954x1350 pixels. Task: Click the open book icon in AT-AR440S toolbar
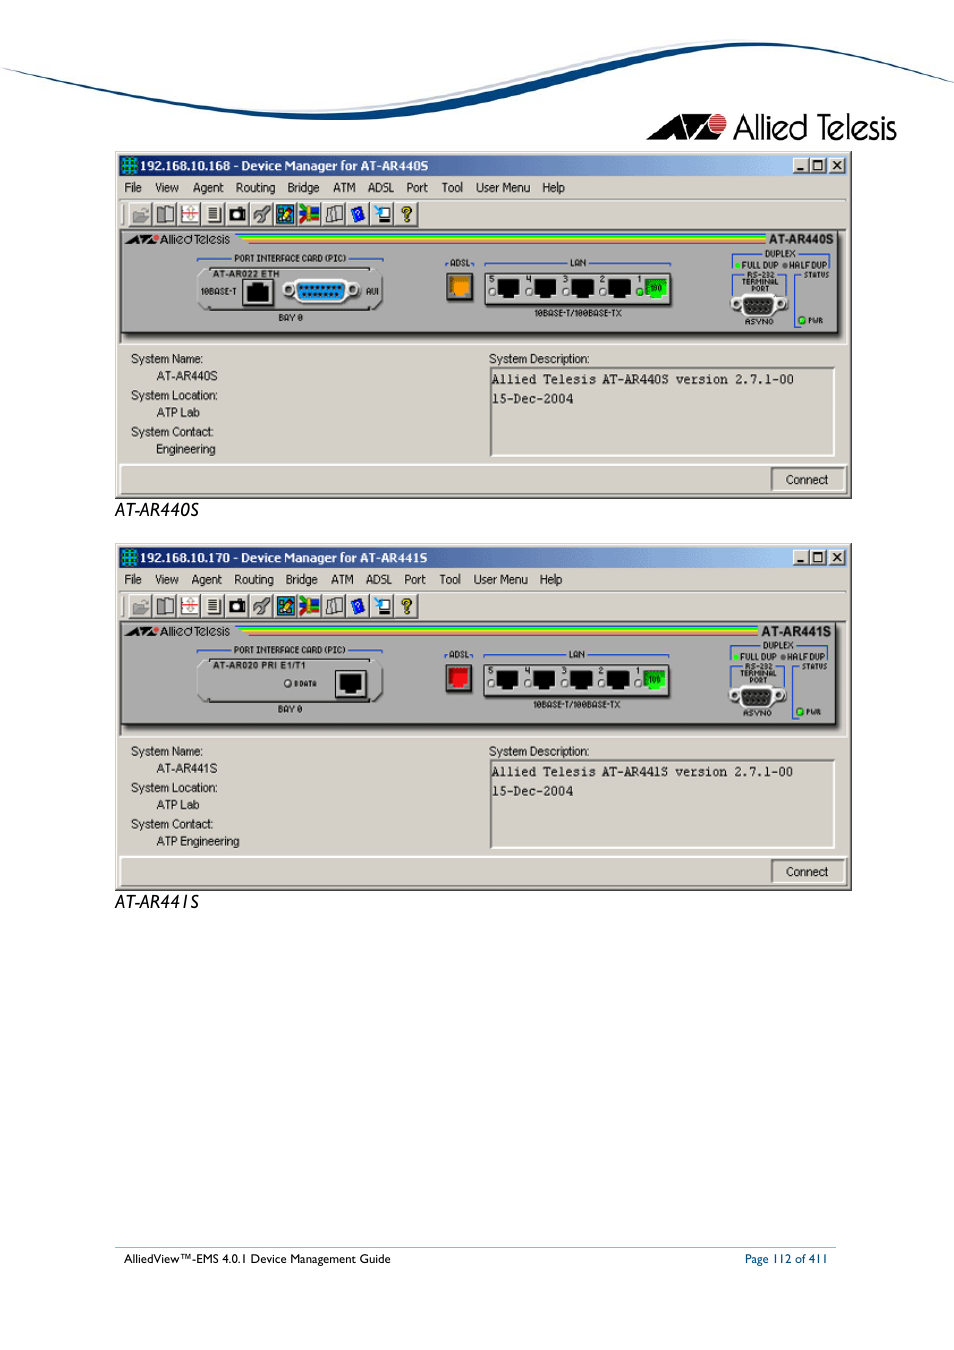(x=165, y=214)
